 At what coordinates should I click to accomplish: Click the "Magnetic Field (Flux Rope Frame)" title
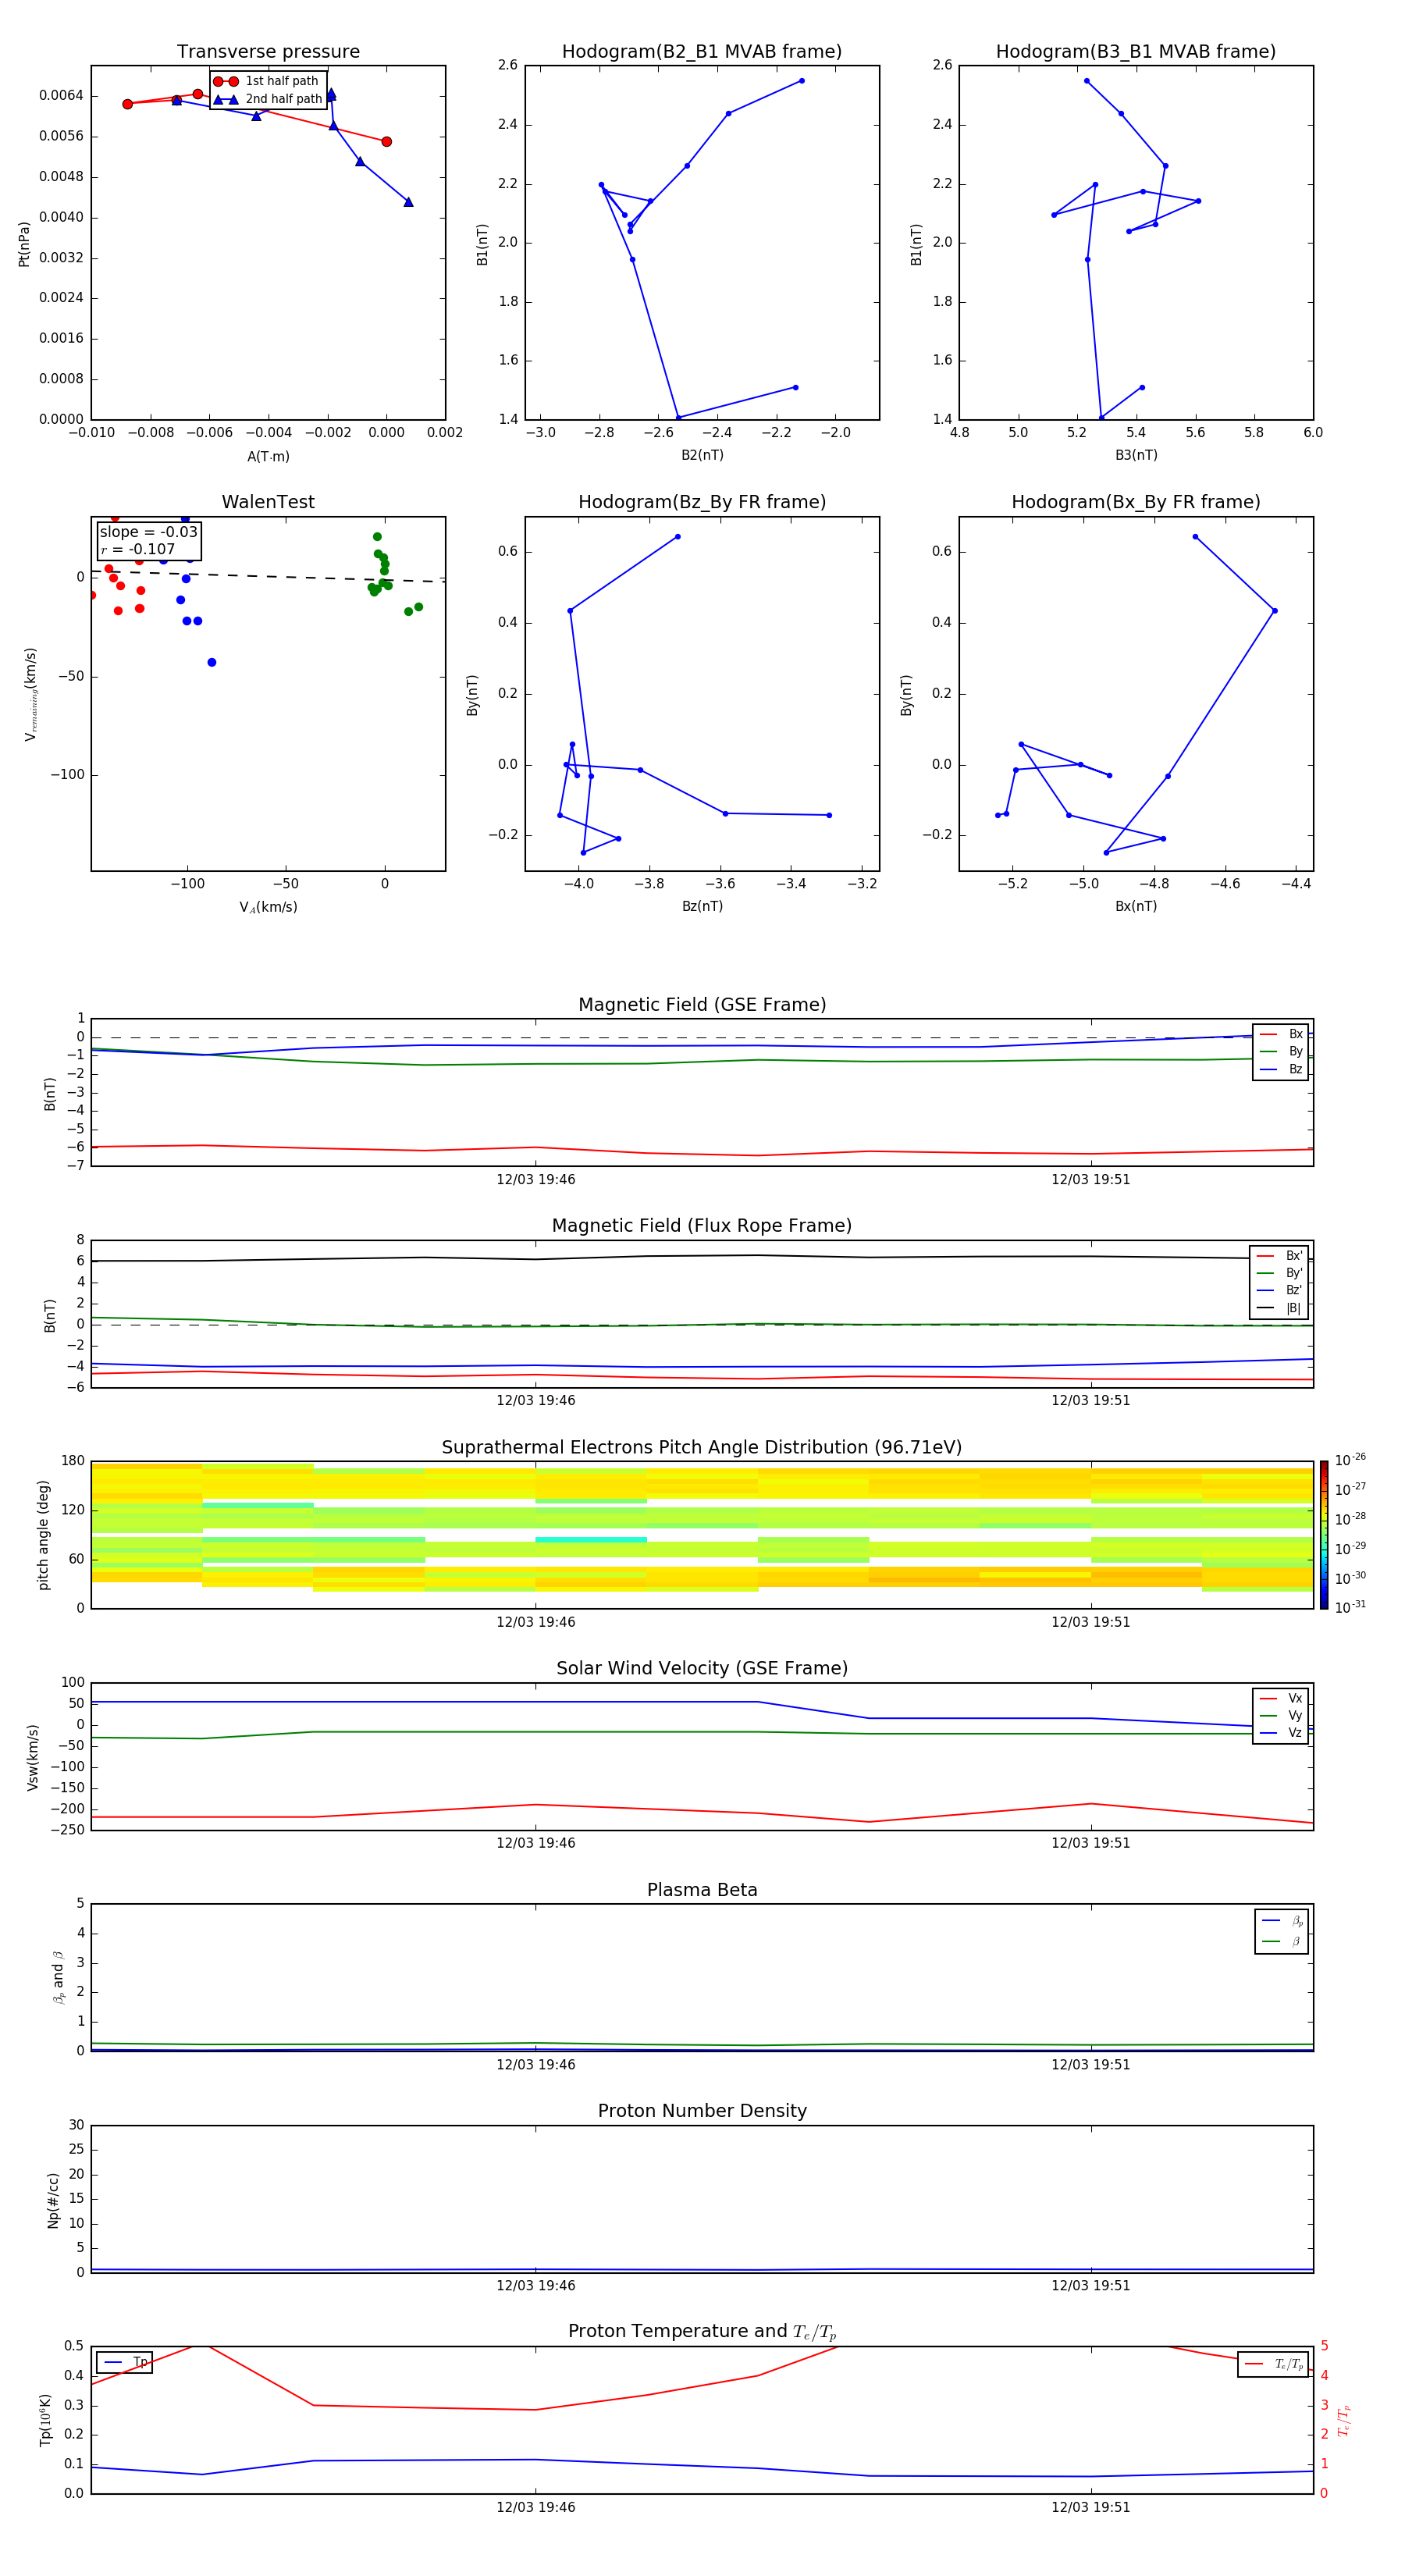tap(702, 1226)
